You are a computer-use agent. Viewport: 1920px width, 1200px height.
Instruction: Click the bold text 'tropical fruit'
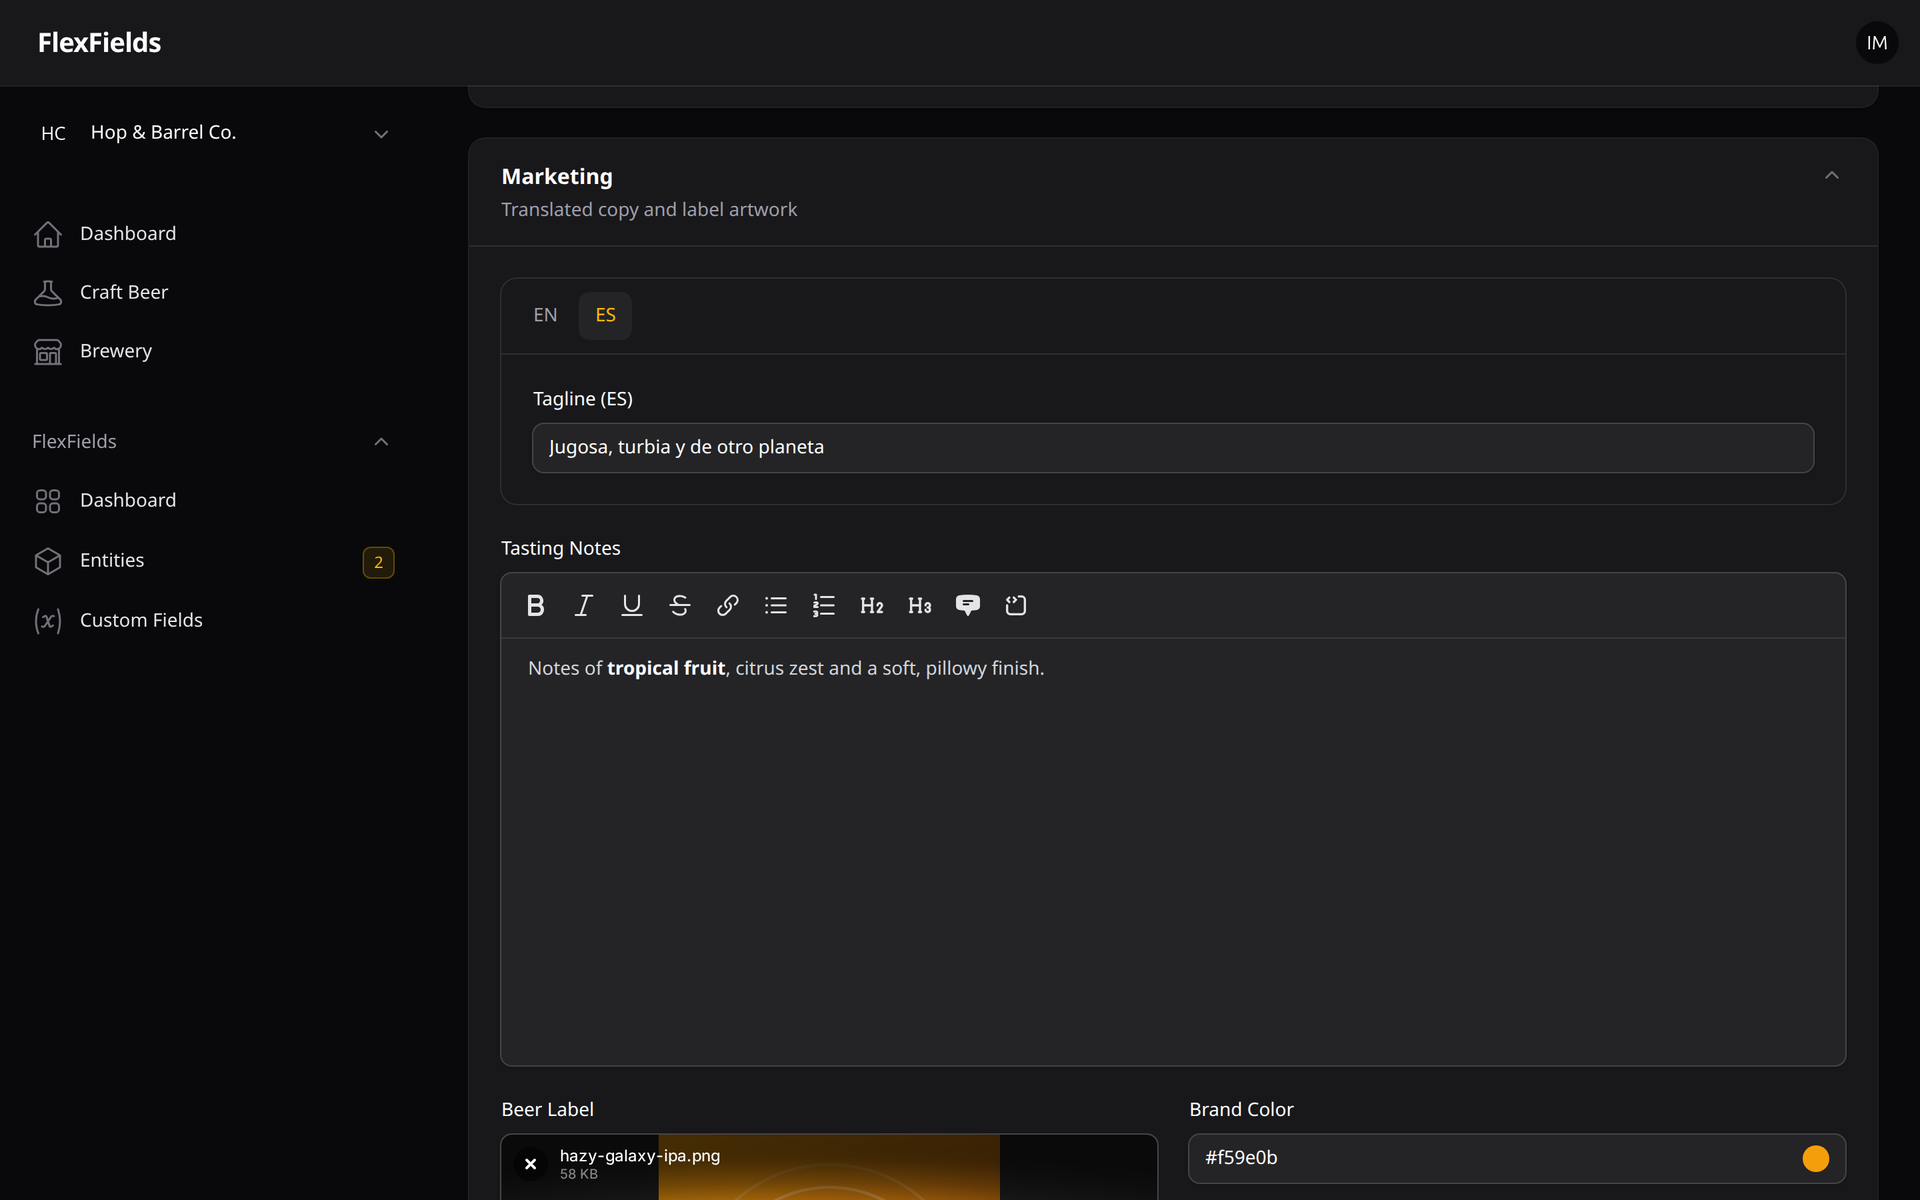tap(666, 668)
